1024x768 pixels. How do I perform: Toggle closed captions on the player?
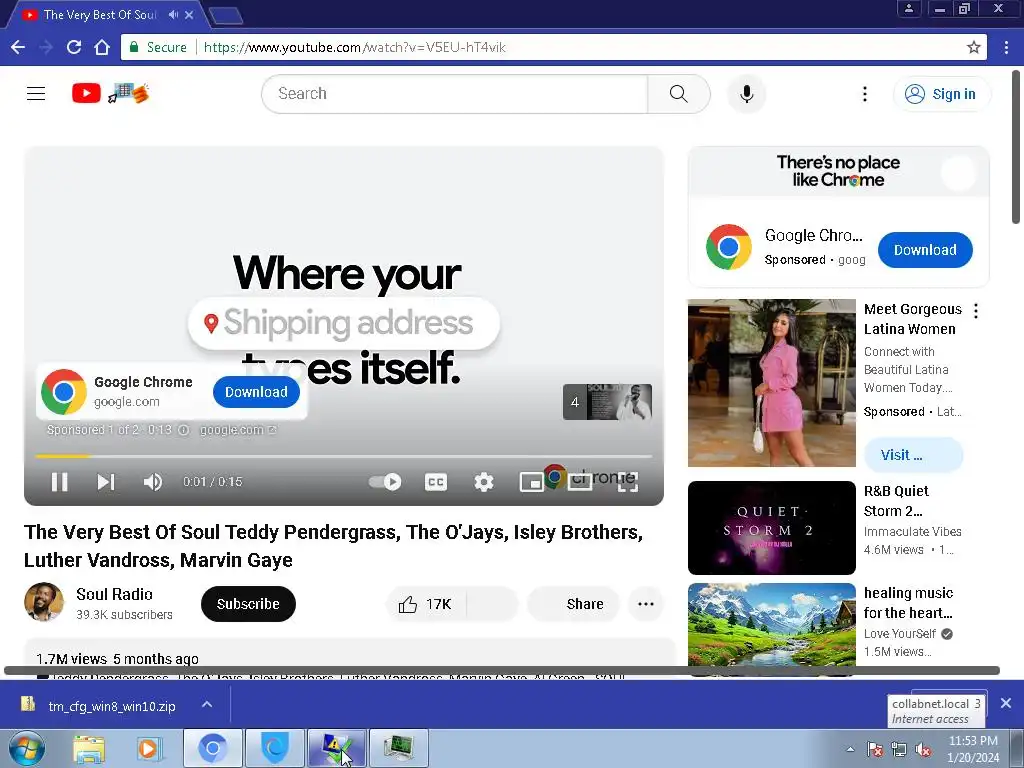[x=436, y=482]
